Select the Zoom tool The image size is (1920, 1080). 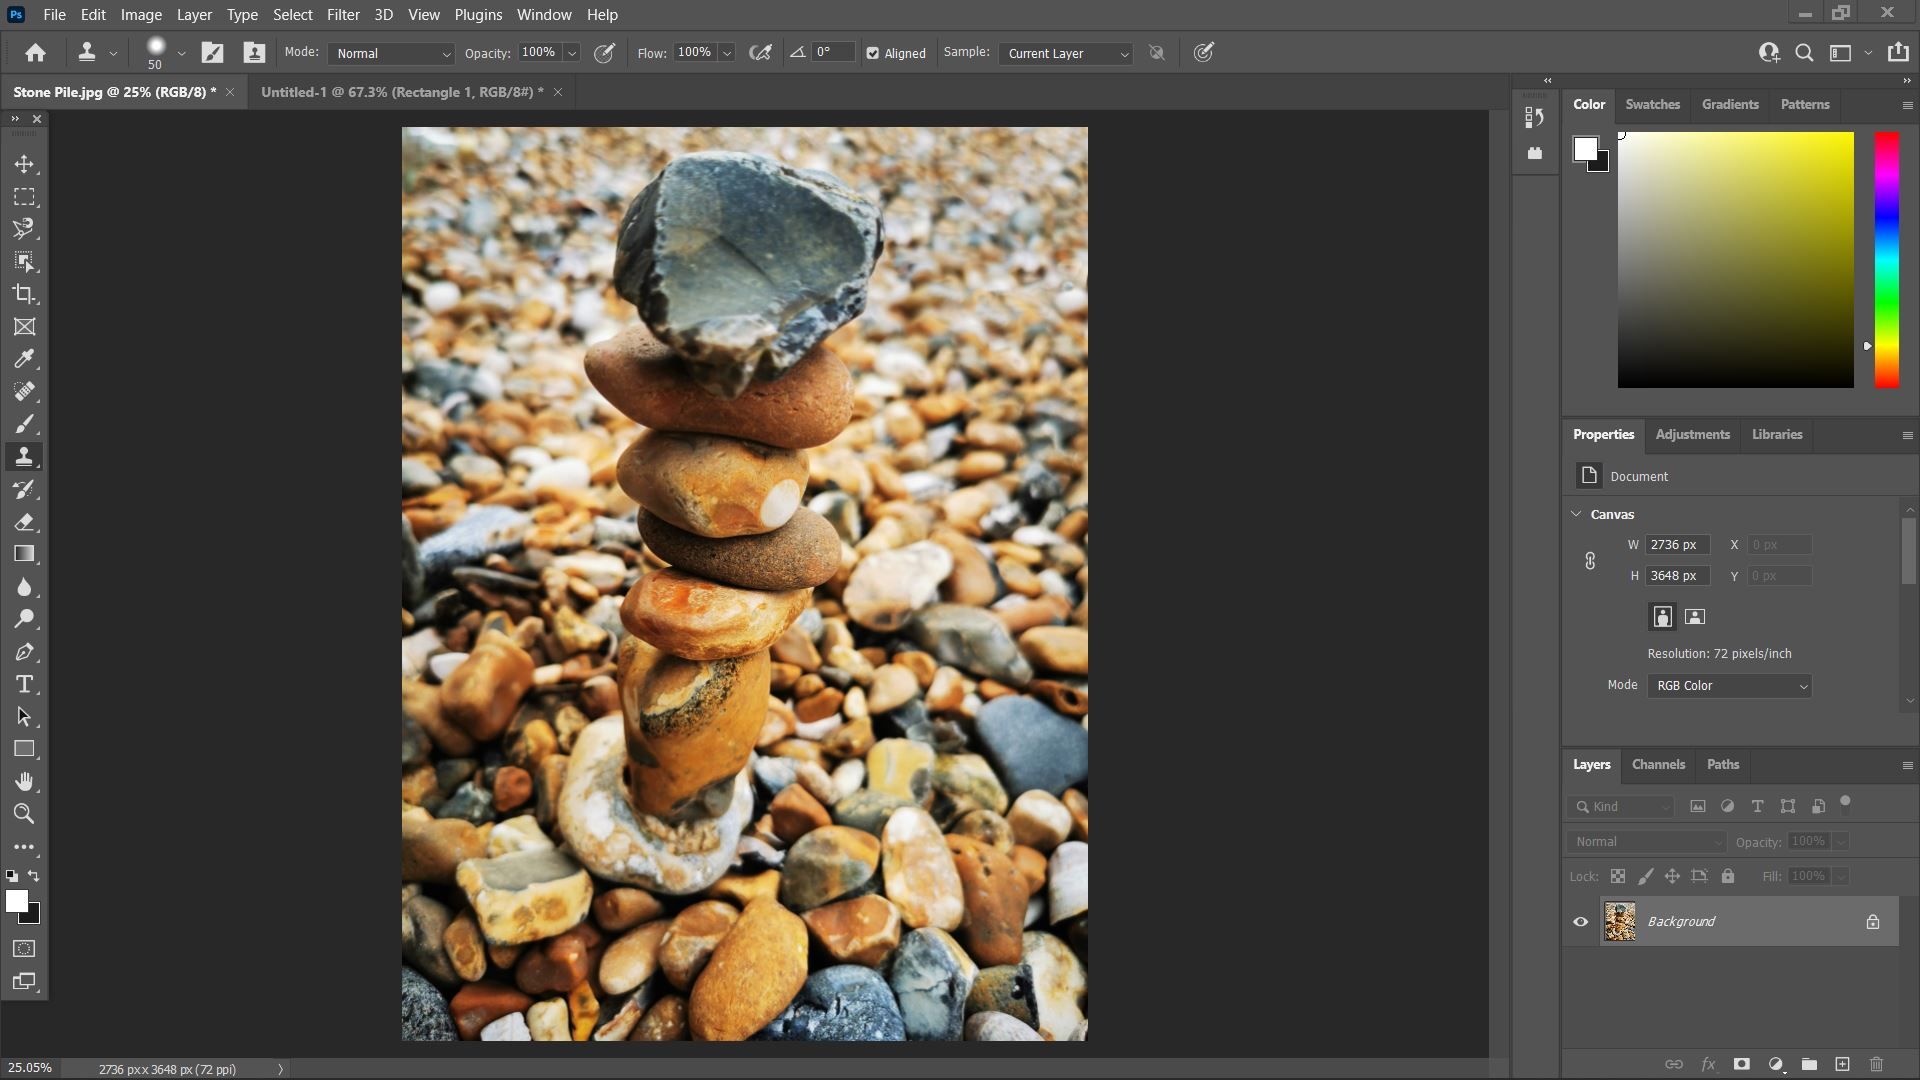coord(24,814)
